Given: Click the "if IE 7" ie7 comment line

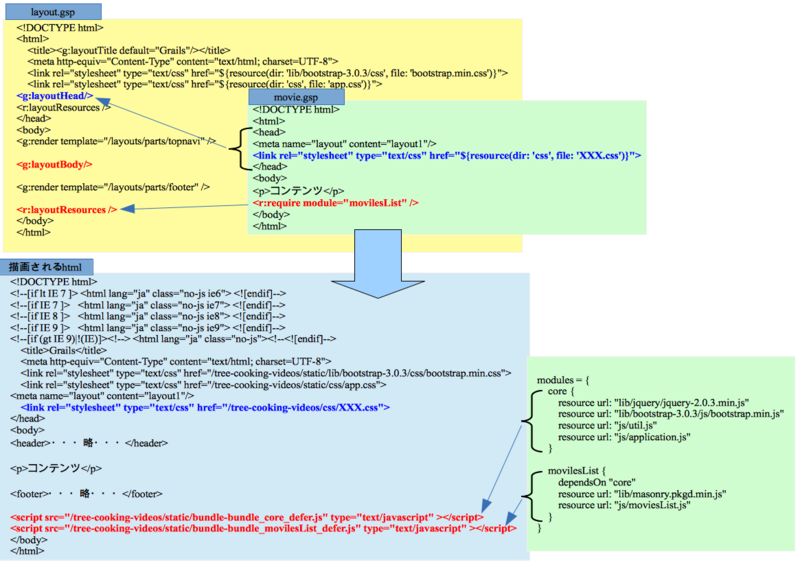Looking at the screenshot, I should click(147, 305).
